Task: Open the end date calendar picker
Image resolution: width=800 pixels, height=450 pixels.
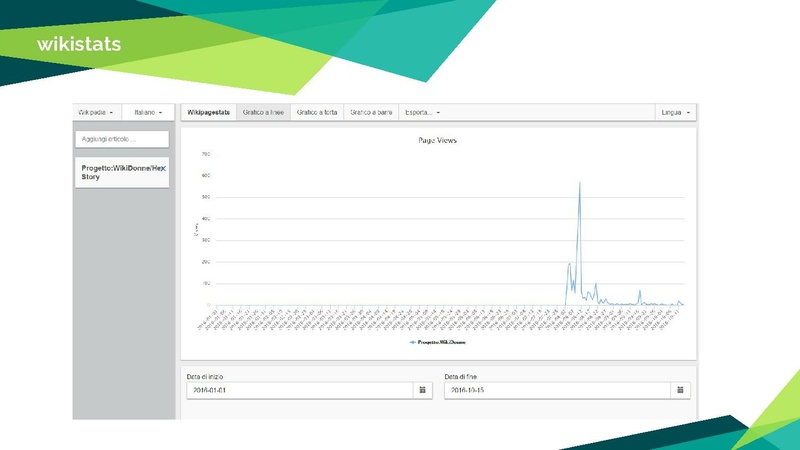Action: tap(680, 390)
